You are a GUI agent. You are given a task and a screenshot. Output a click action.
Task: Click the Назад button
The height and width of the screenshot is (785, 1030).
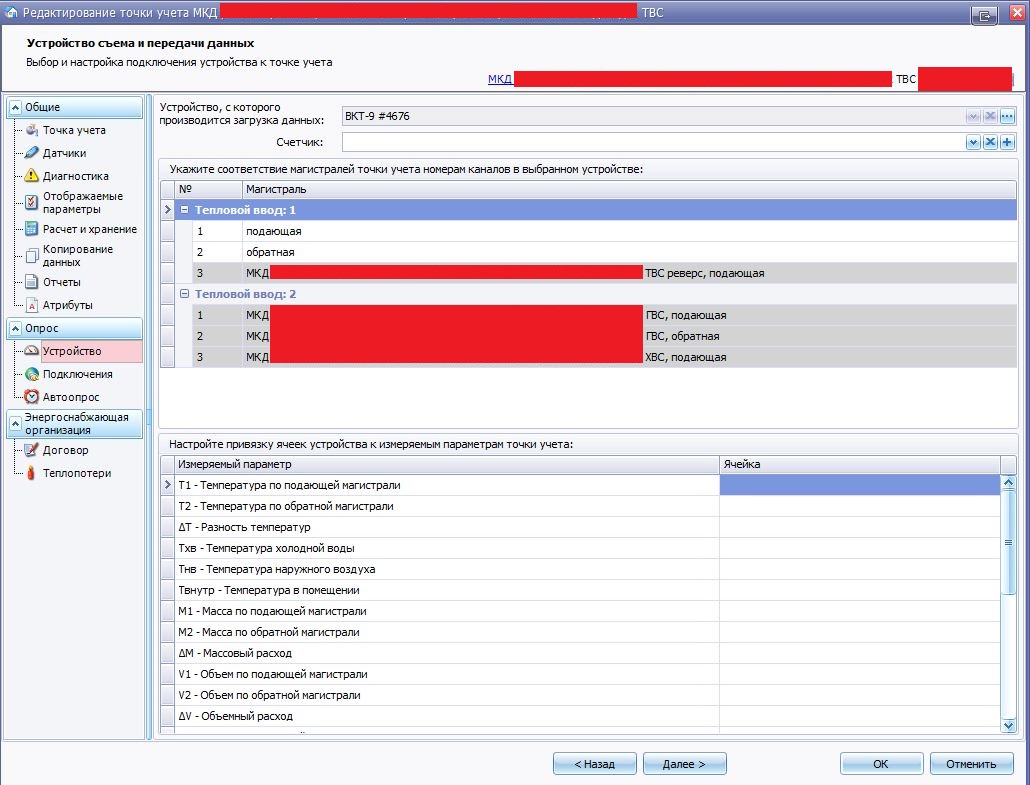pos(594,764)
